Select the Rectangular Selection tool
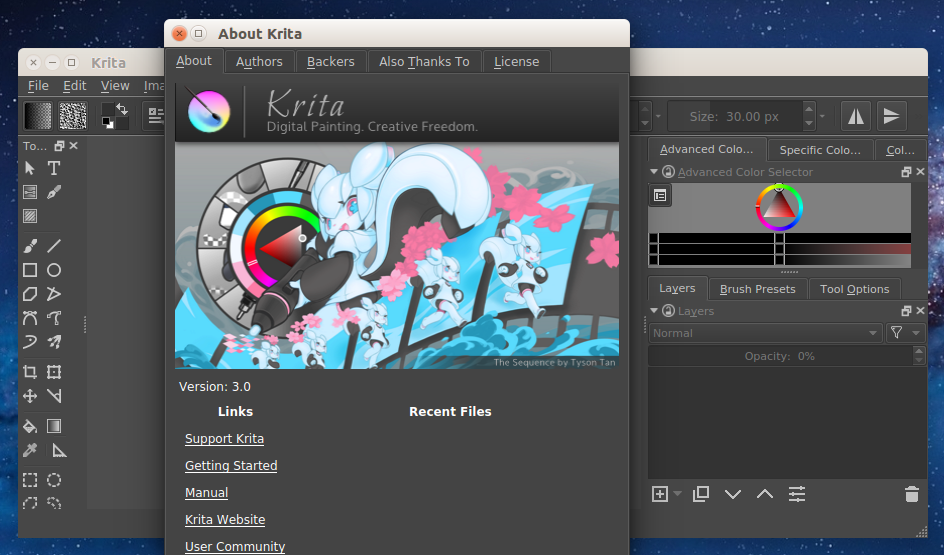Viewport: 944px width, 555px height. [x=30, y=480]
